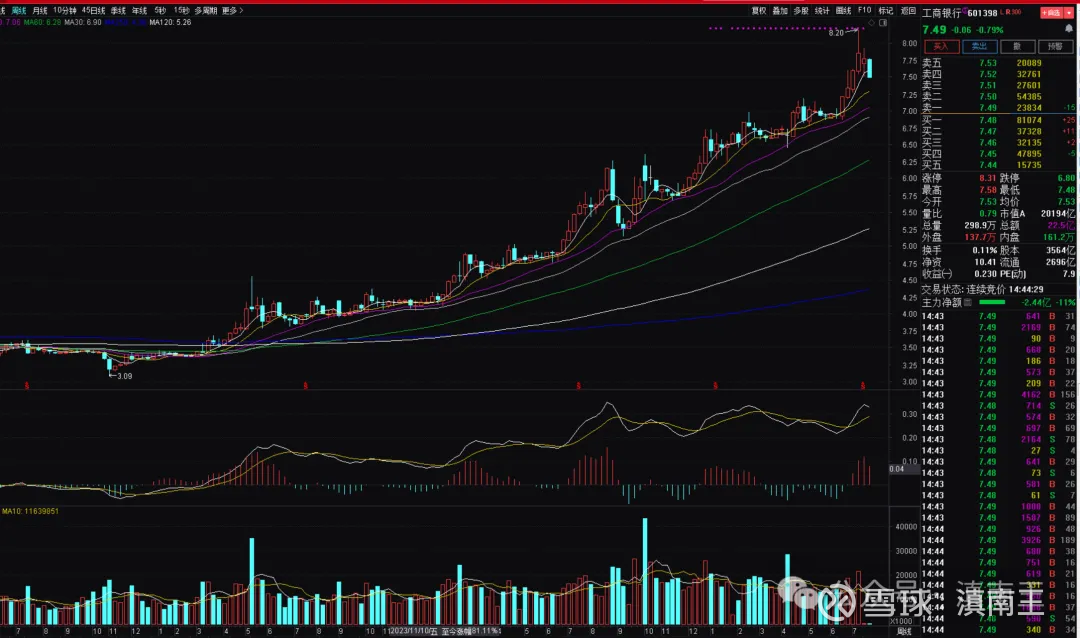
Task: Click the 8.20 high price marker
Action: [x=835, y=33]
